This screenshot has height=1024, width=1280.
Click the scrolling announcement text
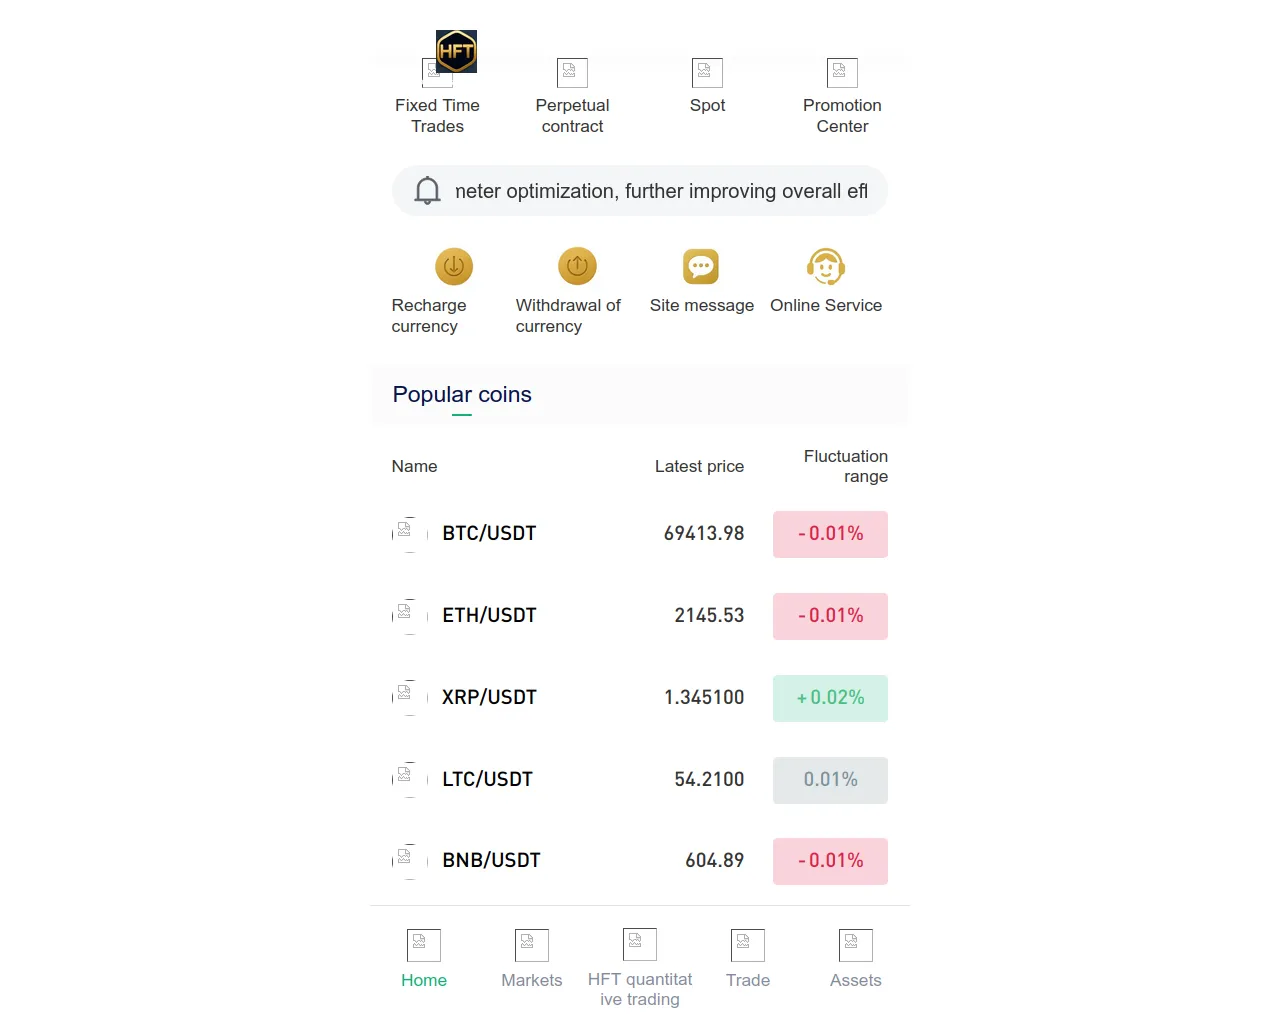(661, 191)
